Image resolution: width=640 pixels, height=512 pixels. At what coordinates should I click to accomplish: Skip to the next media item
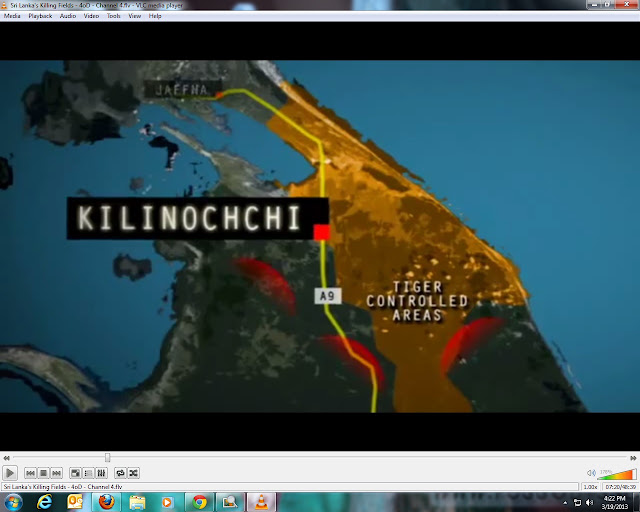tap(56, 473)
